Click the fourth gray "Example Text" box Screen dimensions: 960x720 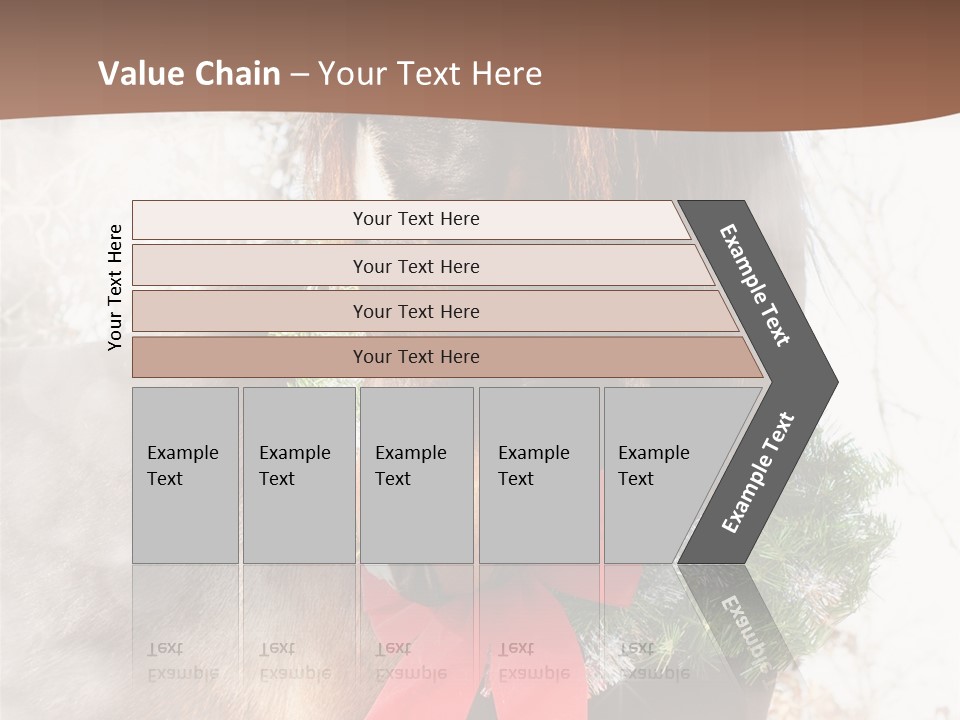(539, 475)
